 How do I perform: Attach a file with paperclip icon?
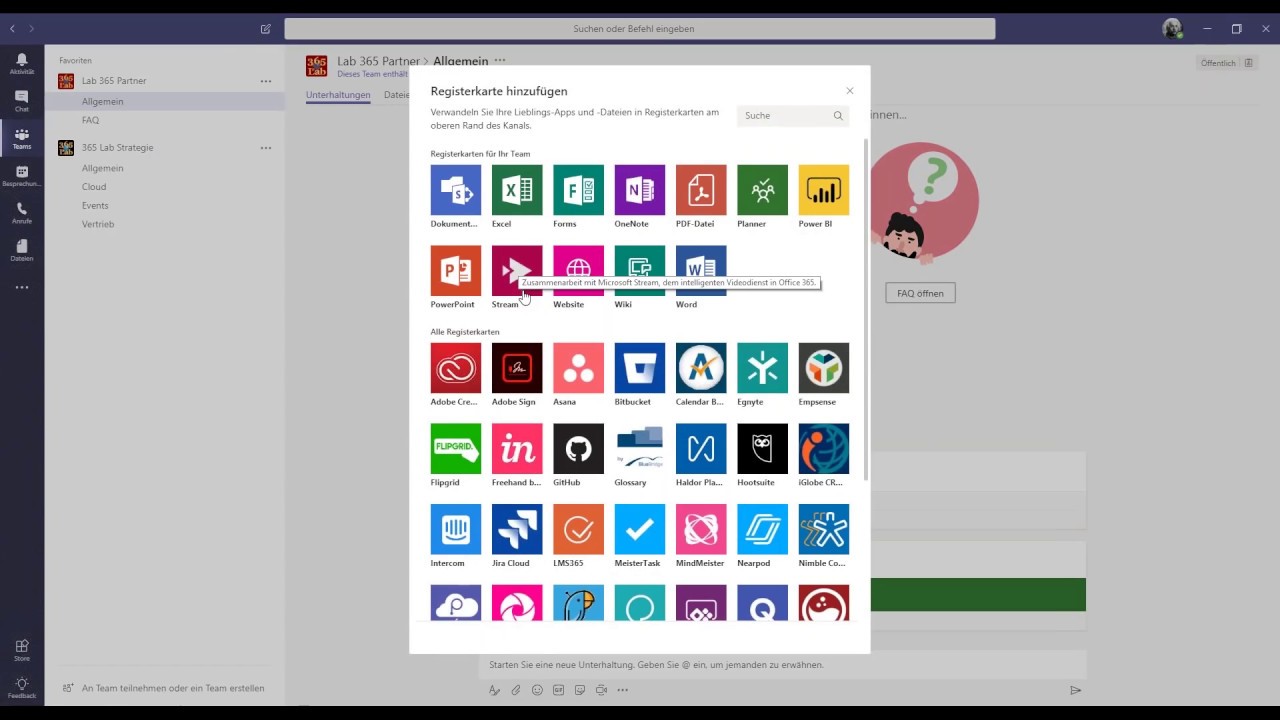coord(516,690)
